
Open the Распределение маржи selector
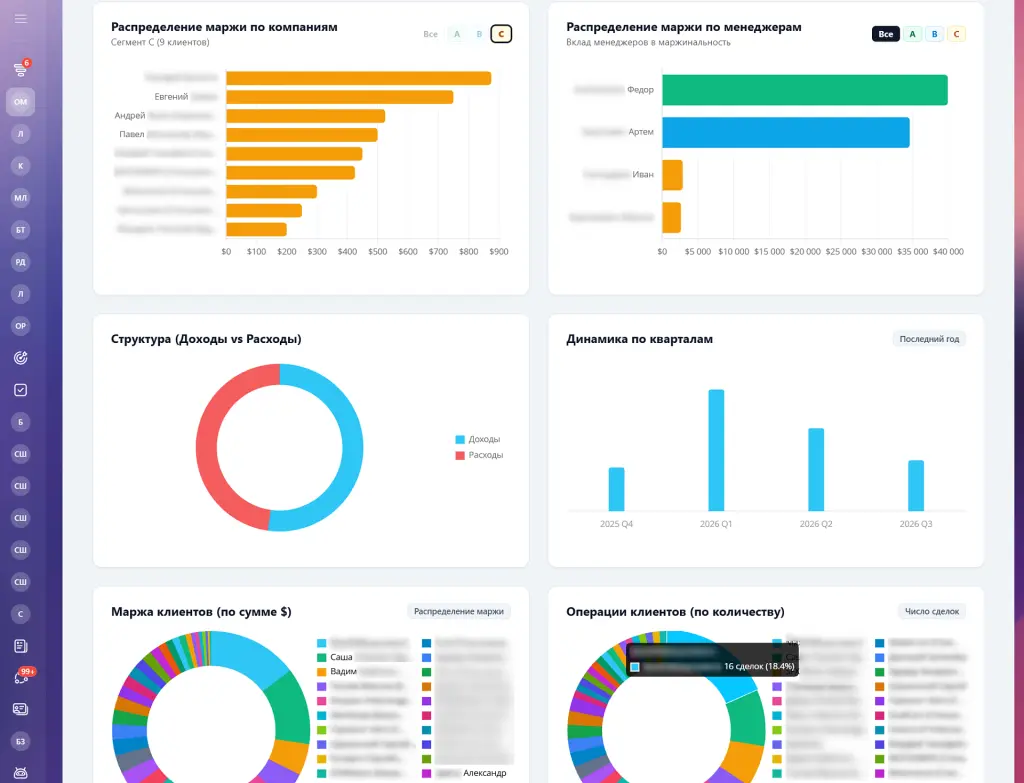pos(458,611)
